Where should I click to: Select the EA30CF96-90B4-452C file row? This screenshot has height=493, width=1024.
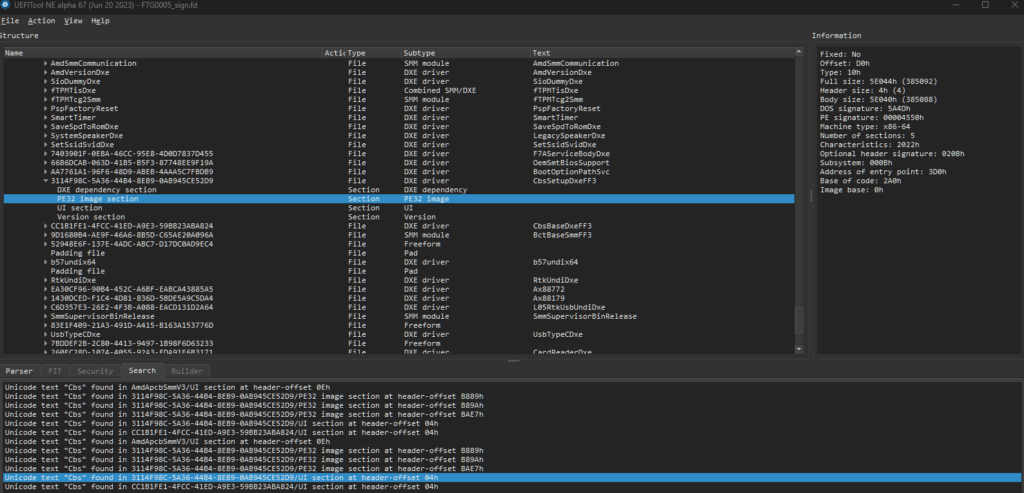[399, 289]
